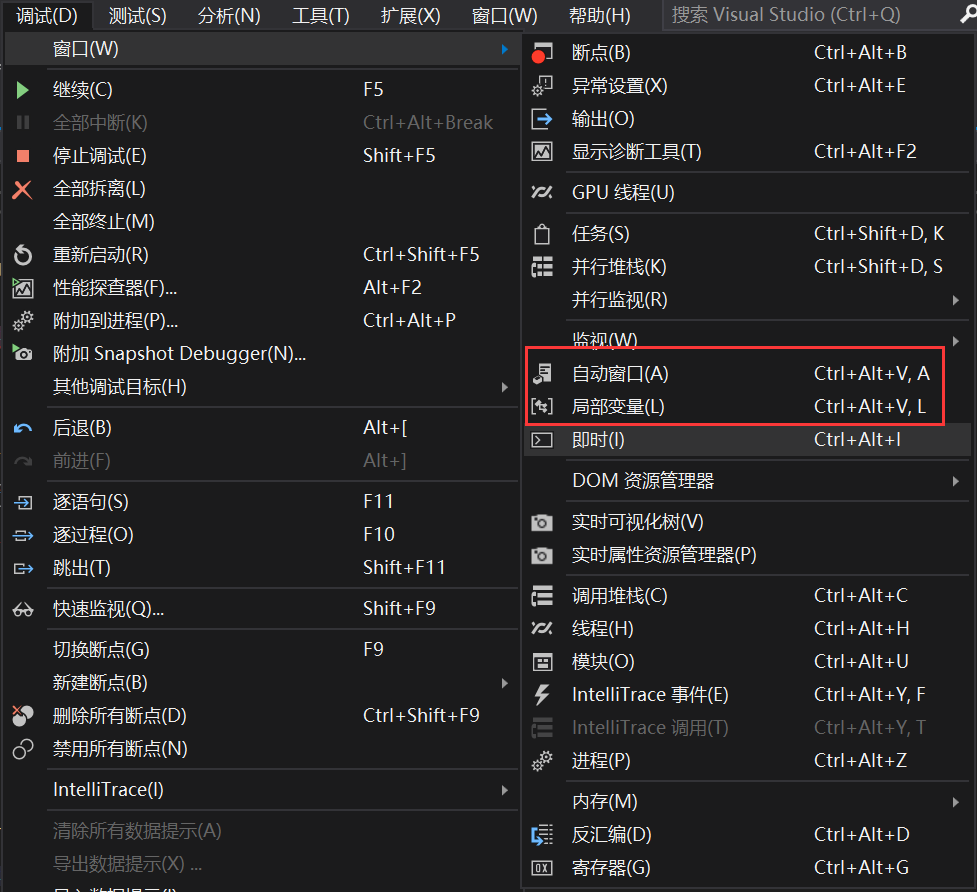
Task: Click the Performance Profiler chart icon
Action: (x=23, y=288)
